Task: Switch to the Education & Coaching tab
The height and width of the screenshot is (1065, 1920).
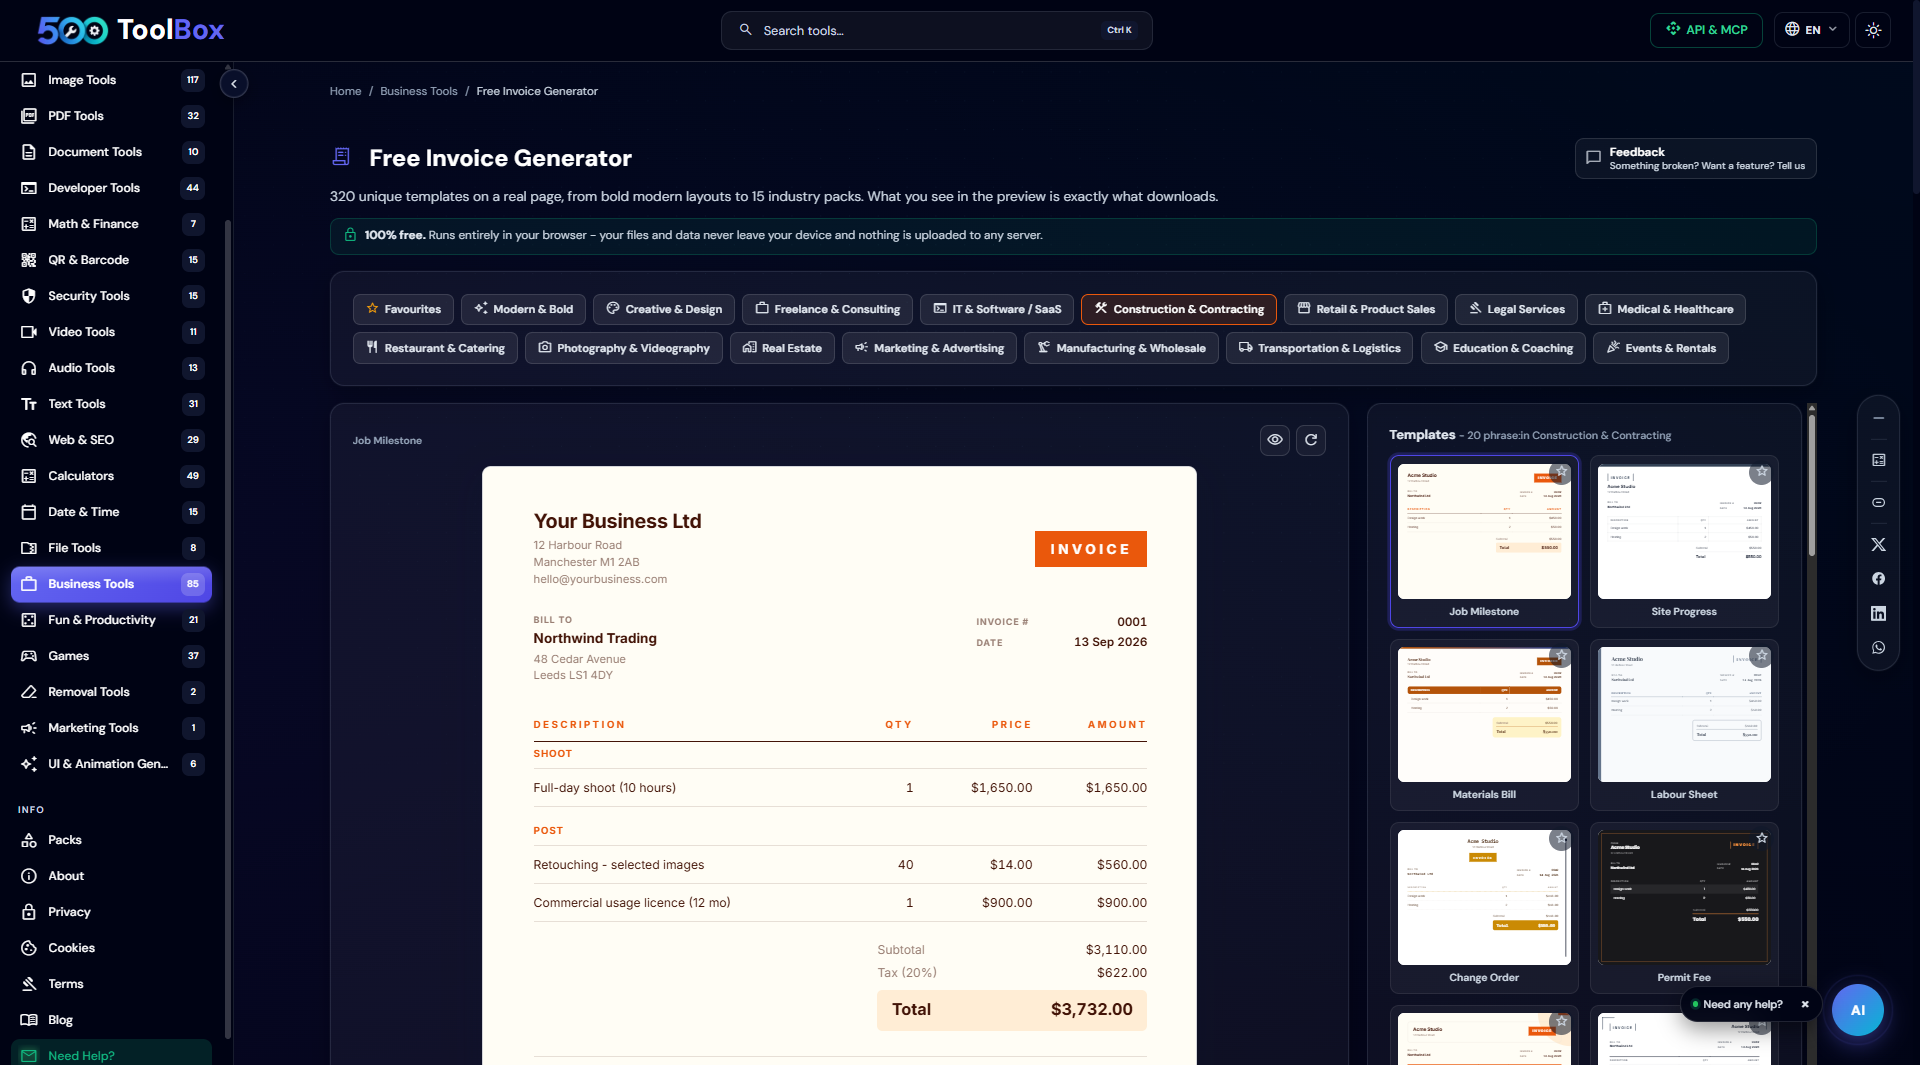Action: pyautogui.click(x=1503, y=348)
